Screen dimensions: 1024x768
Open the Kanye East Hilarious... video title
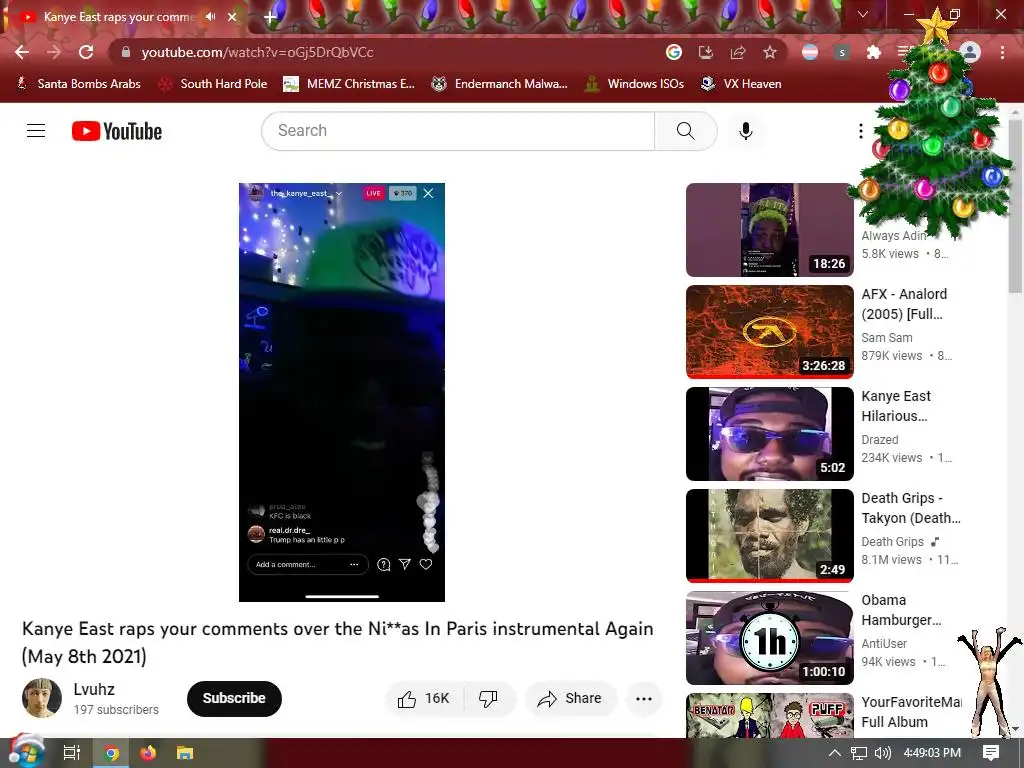click(x=896, y=406)
